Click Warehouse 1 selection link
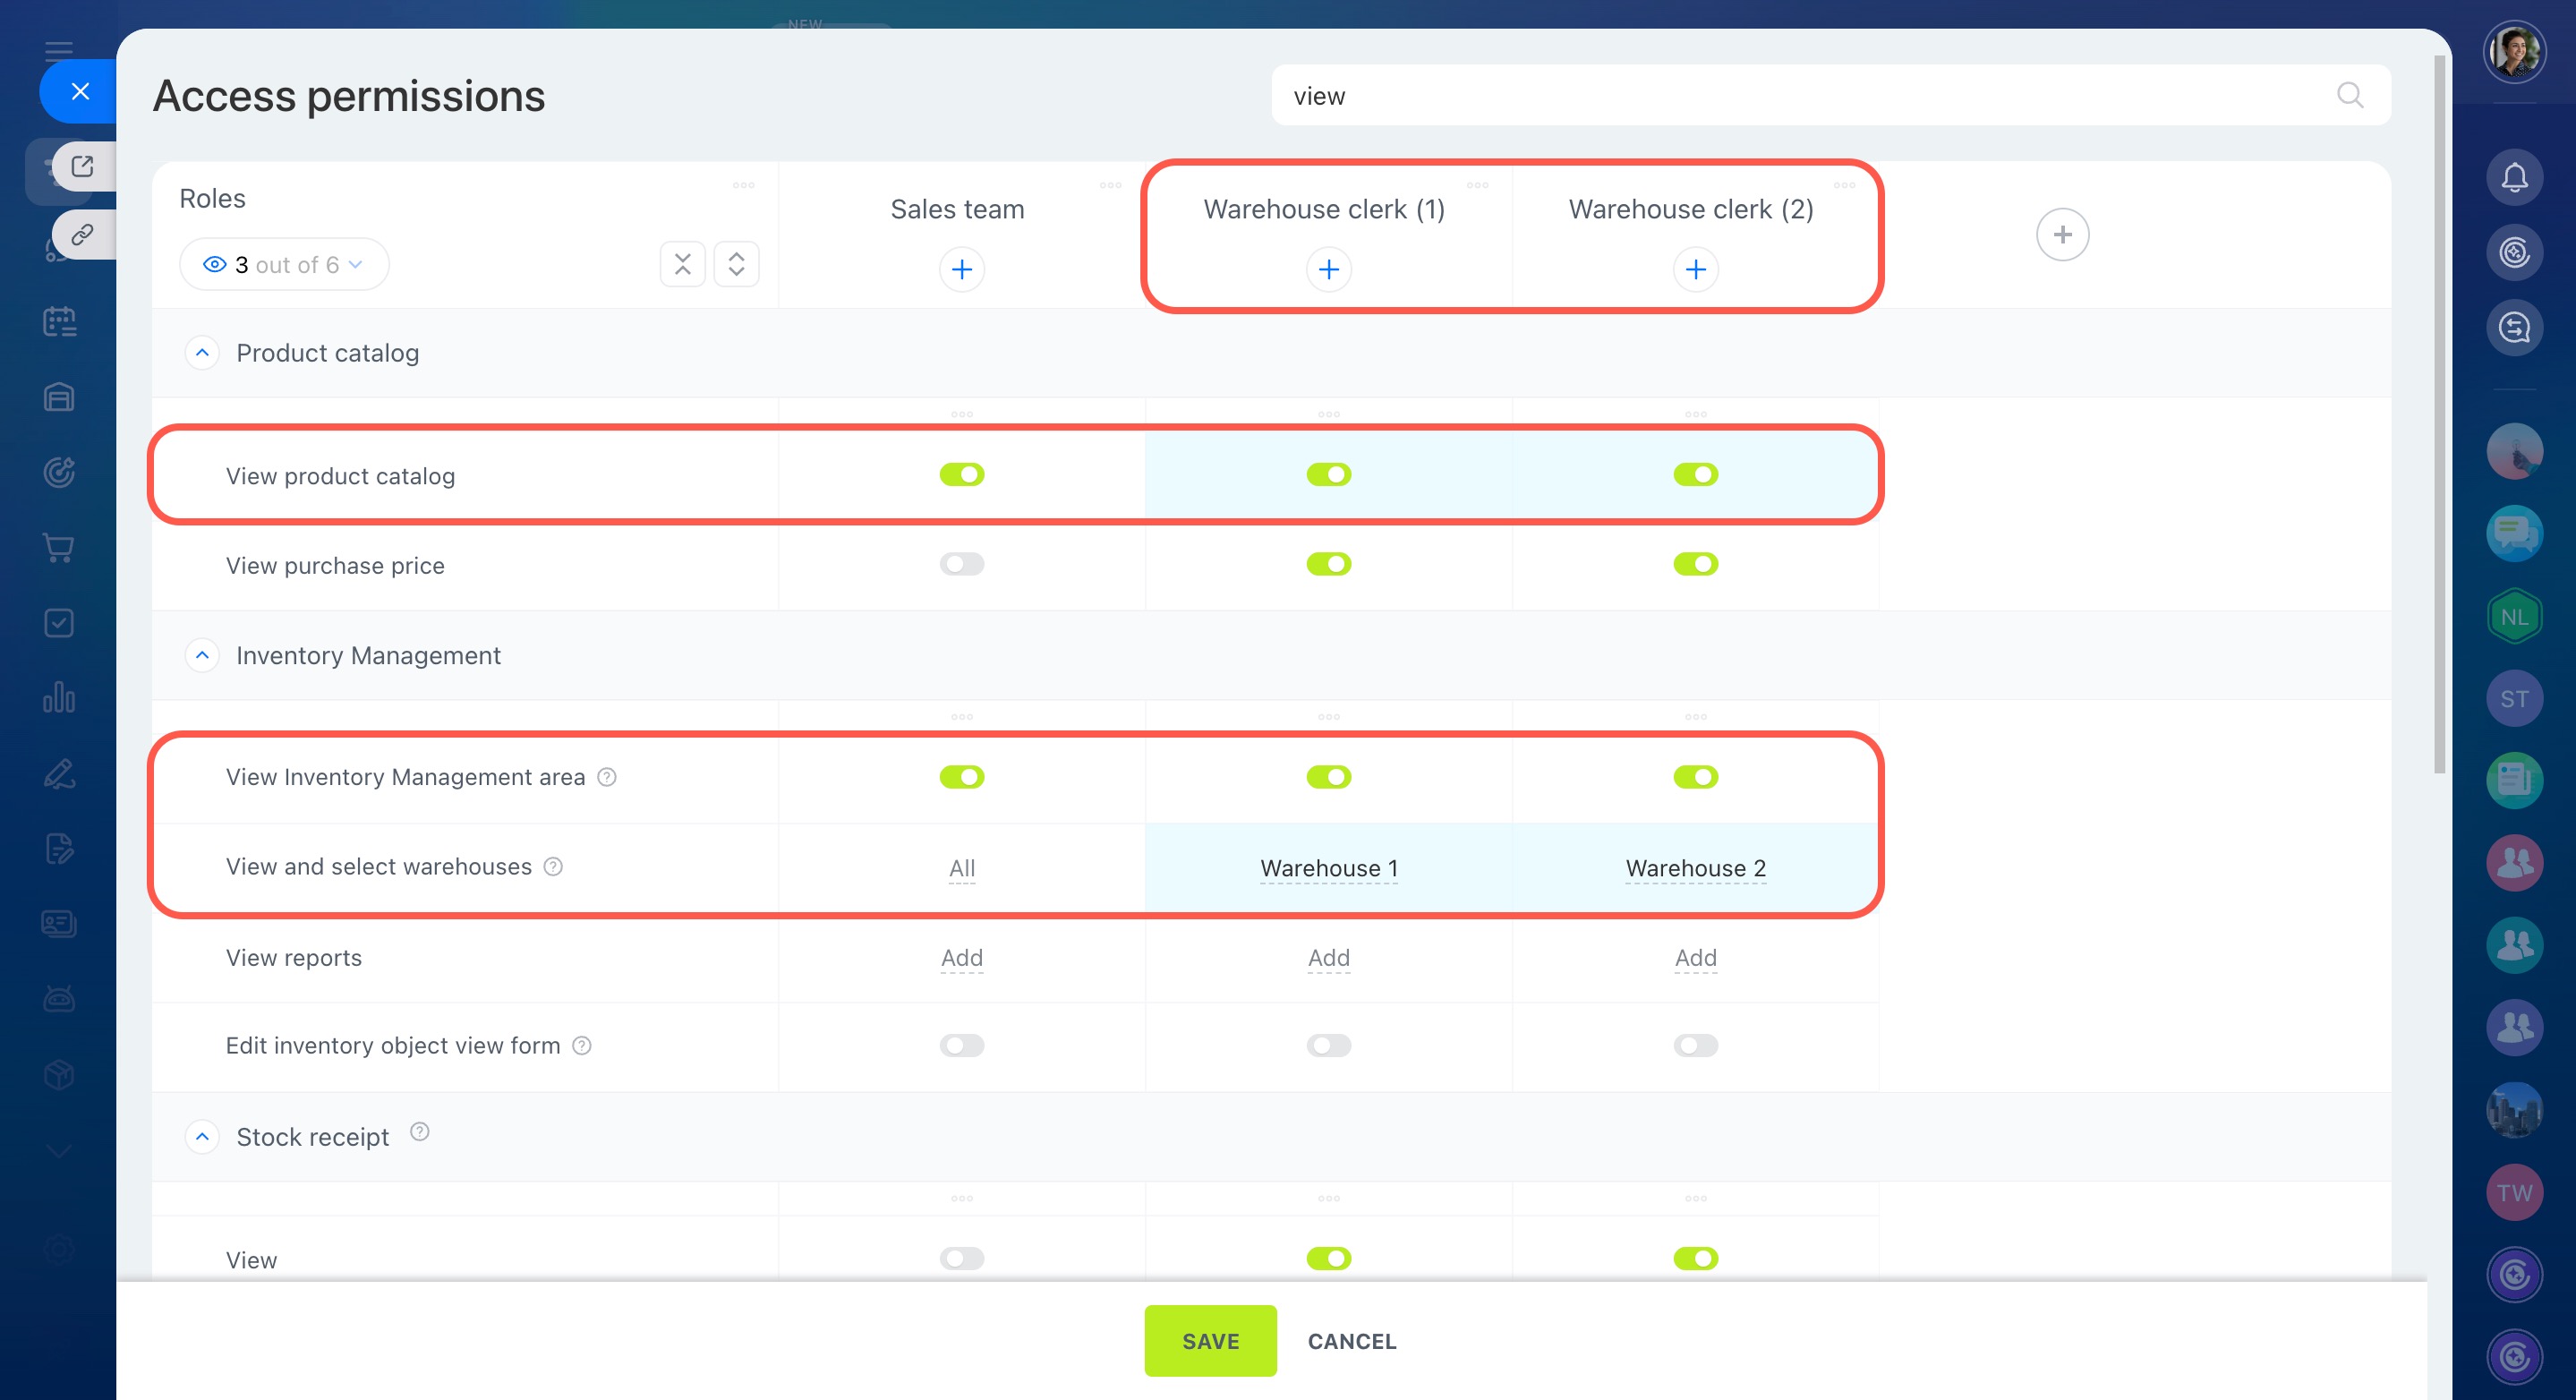This screenshot has width=2576, height=1400. [x=1328, y=867]
